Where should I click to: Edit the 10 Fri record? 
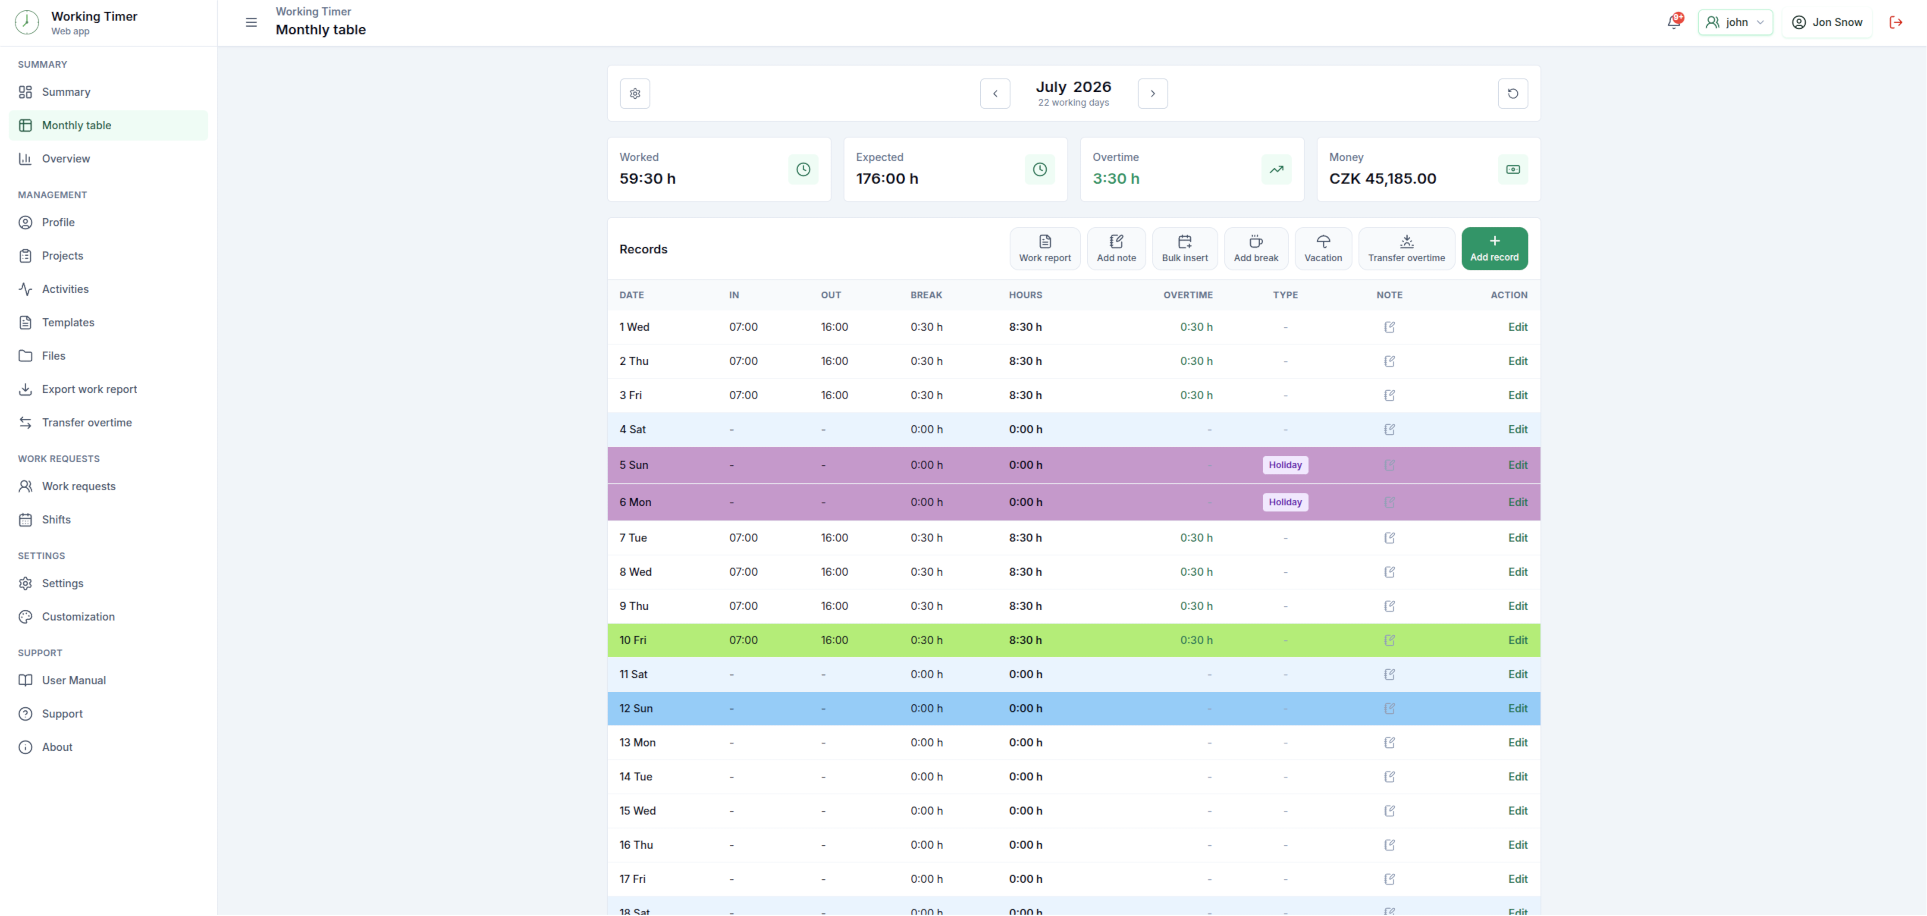click(x=1517, y=640)
